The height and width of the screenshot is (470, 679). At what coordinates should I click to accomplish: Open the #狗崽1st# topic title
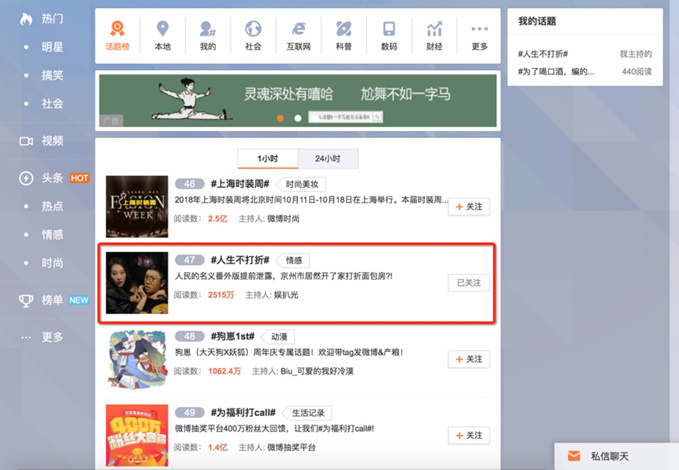coord(233,336)
